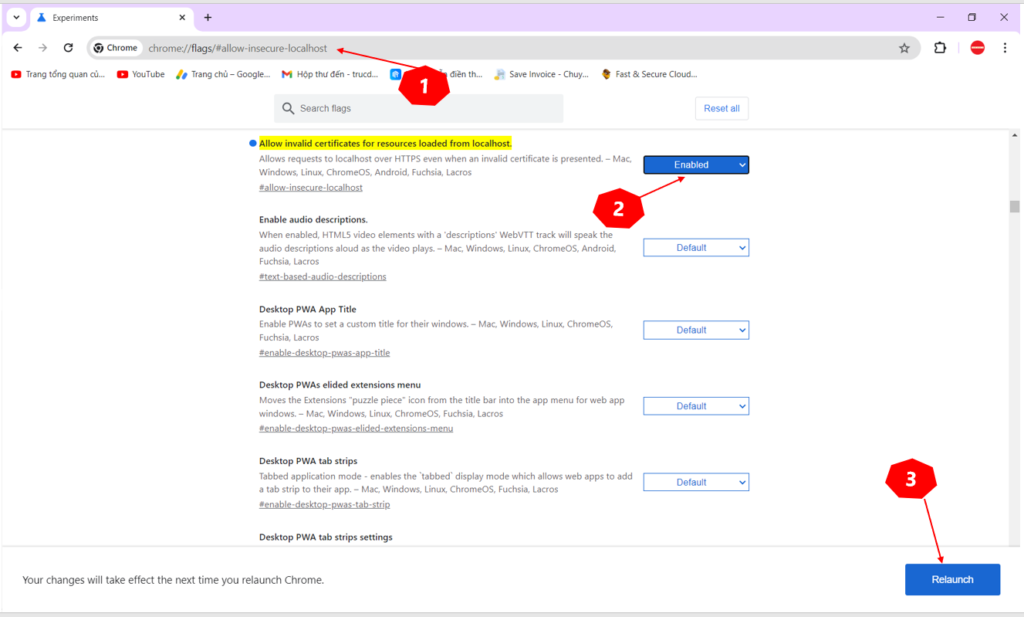Image resolution: width=1024 pixels, height=617 pixels.
Task: Click the Reset all button
Action: pos(722,108)
